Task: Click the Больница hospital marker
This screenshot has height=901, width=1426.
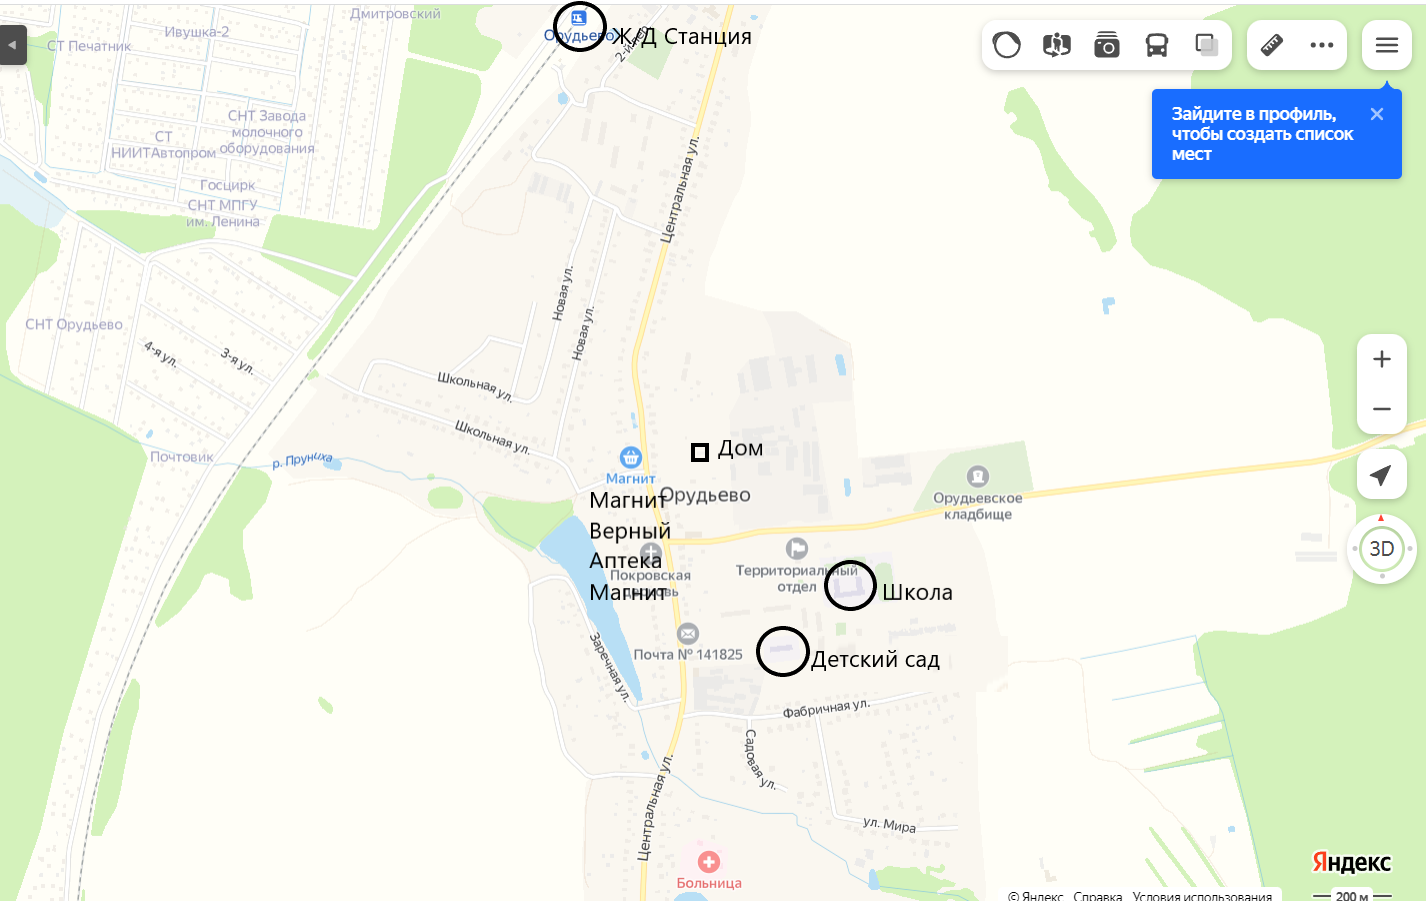Action: click(x=709, y=862)
